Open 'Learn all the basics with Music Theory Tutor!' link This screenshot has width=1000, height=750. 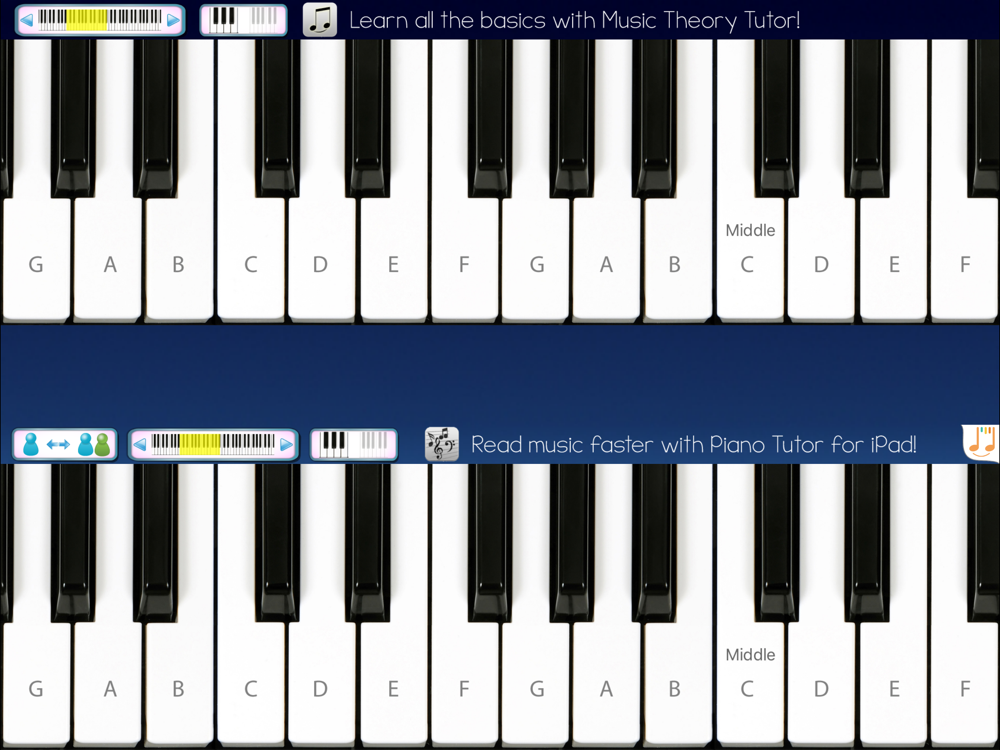pos(575,20)
